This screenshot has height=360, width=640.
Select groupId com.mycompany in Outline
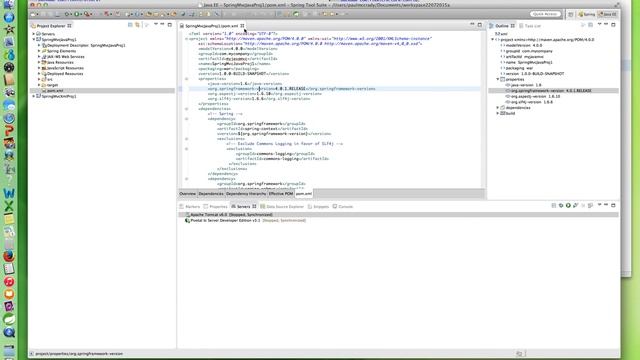coord(527,51)
